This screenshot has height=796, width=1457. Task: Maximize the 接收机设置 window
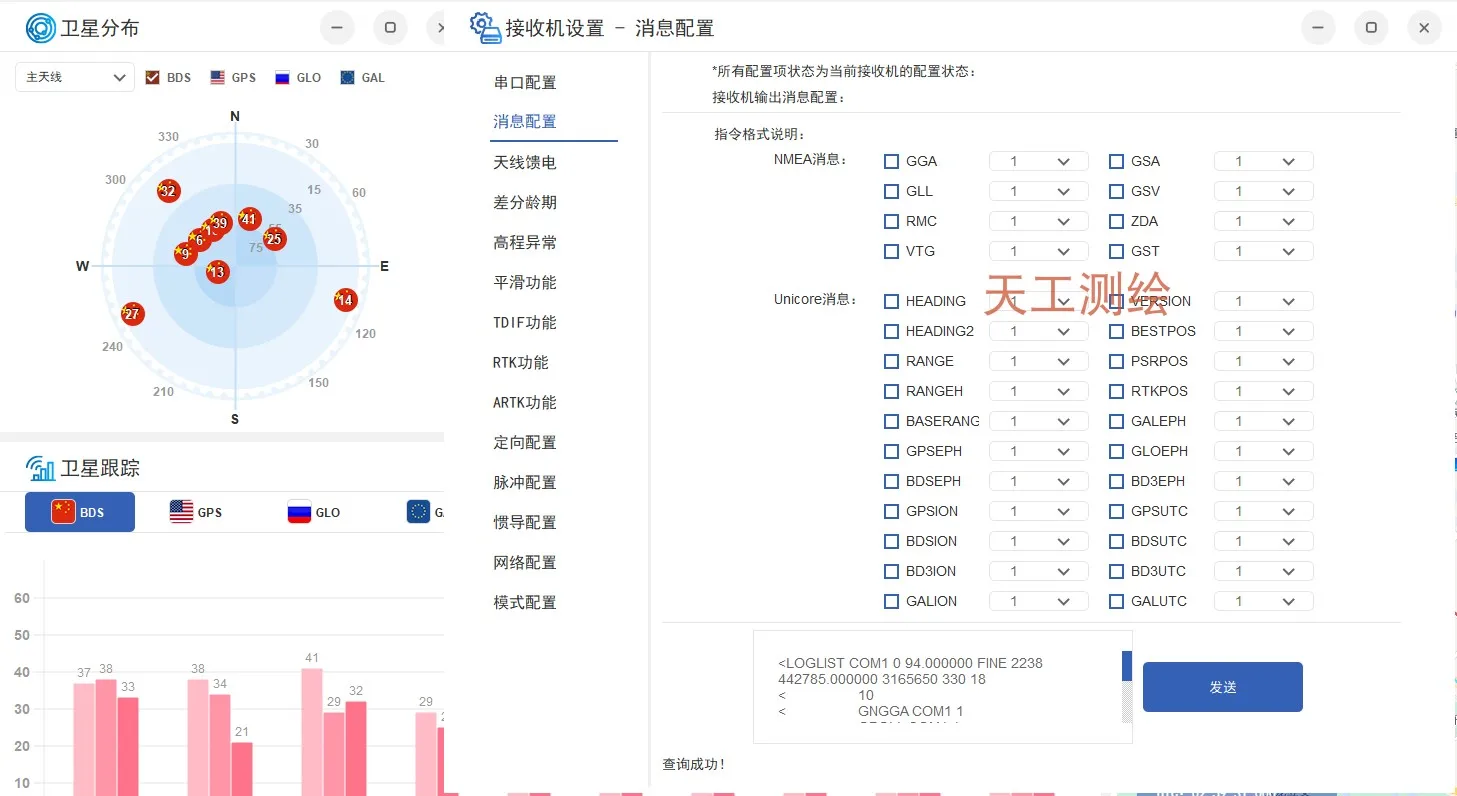pyautogui.click(x=1371, y=28)
